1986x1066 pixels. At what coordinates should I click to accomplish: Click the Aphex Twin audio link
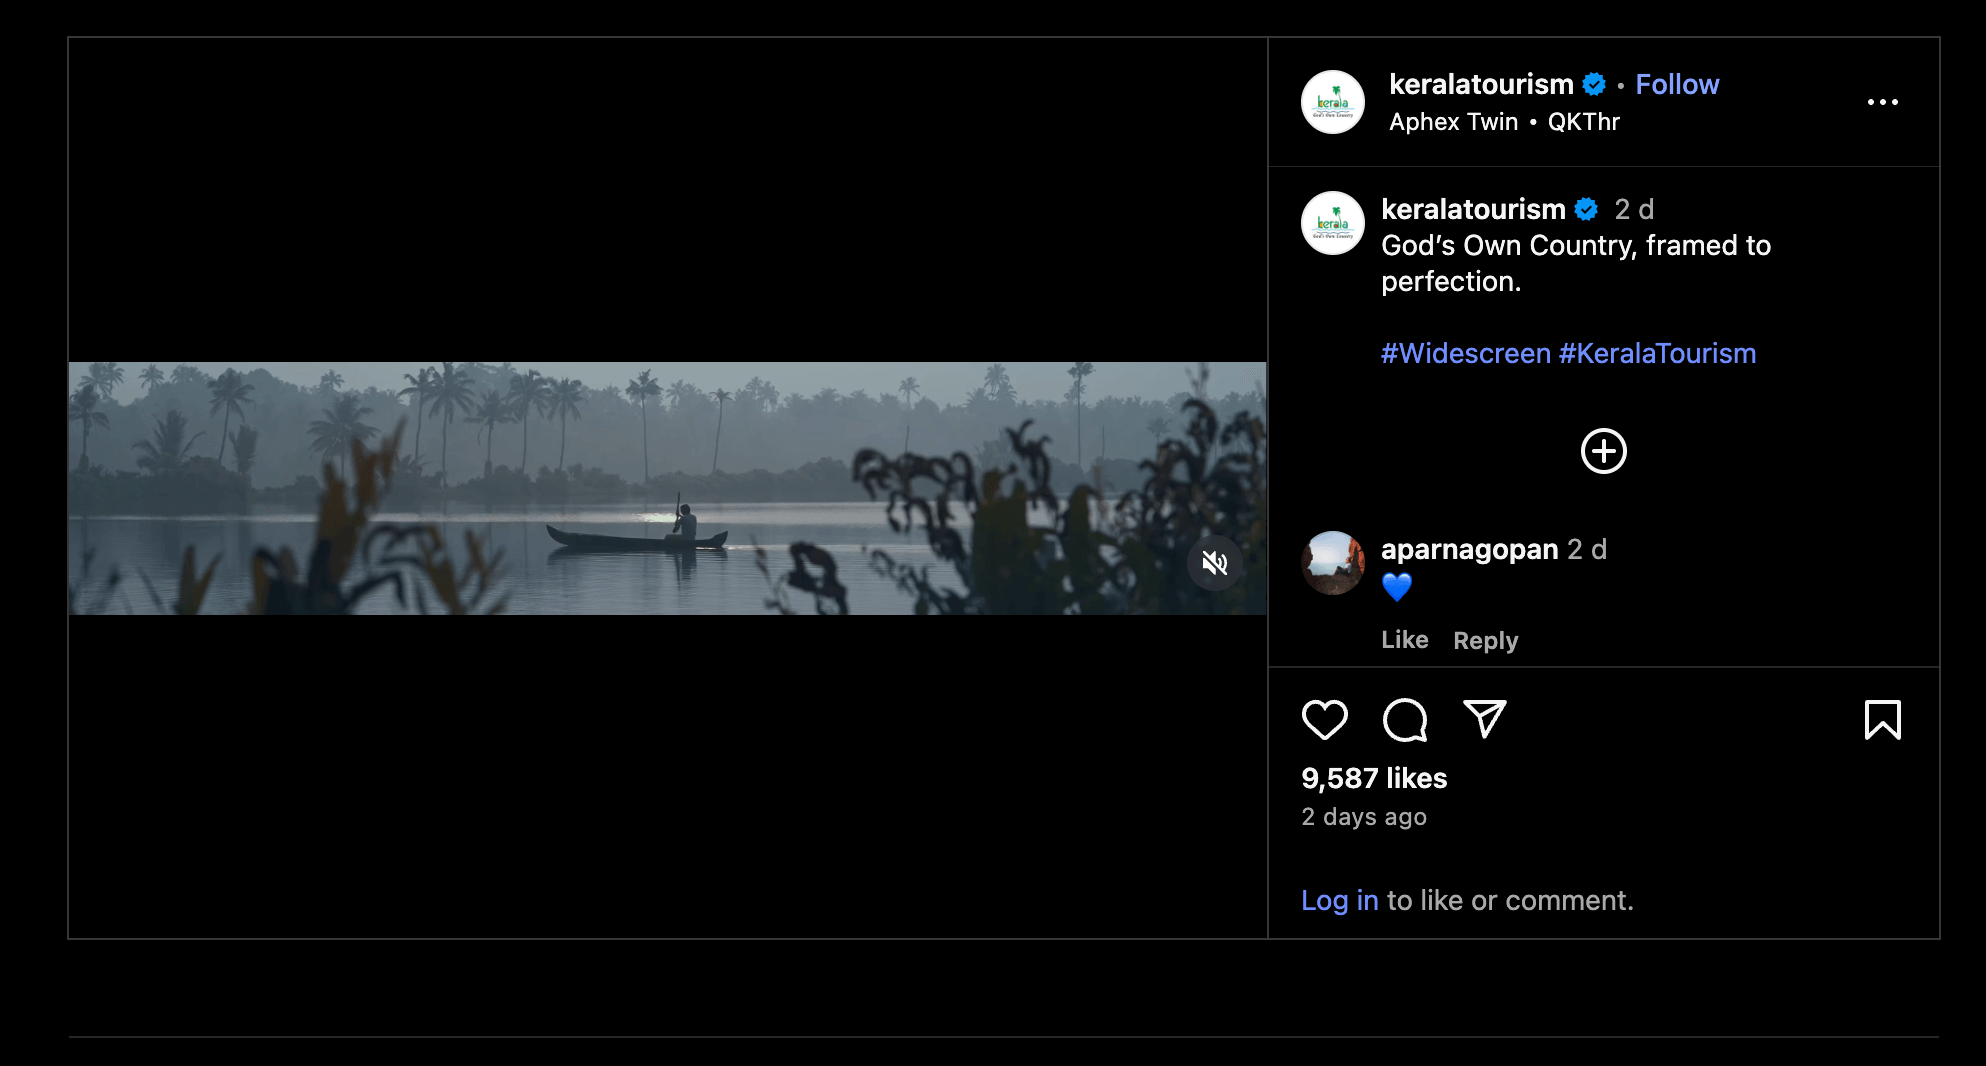point(1453,122)
